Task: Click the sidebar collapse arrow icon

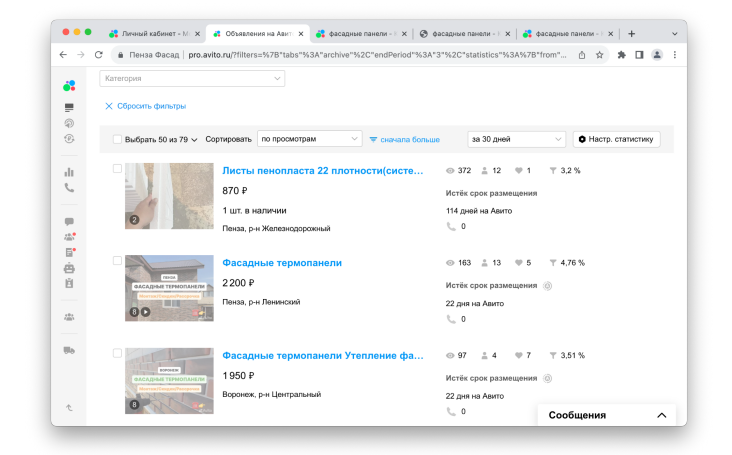Action: 69,408
